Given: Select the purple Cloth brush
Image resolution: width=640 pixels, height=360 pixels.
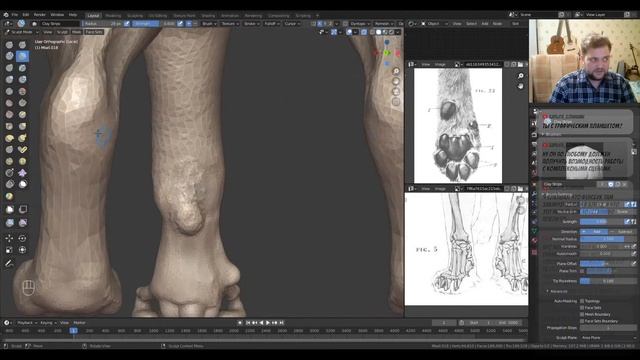Looking at the screenshot, I should 22,173.
